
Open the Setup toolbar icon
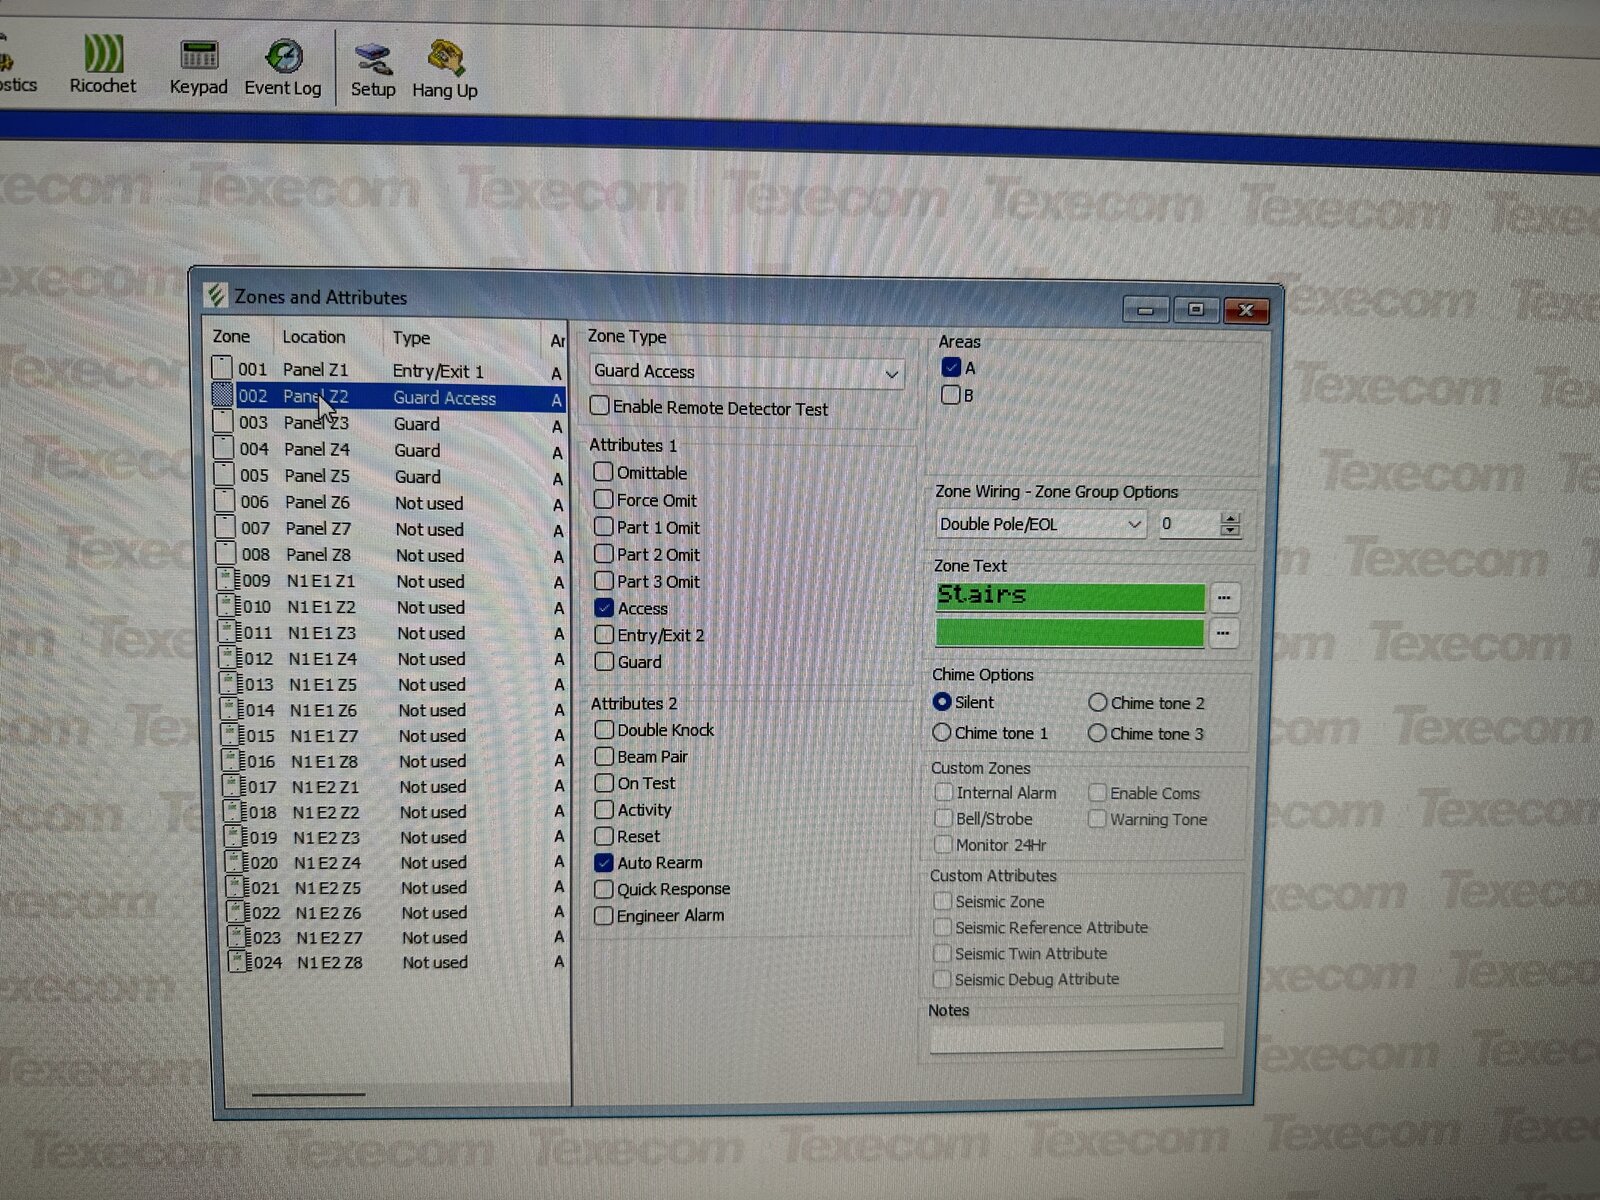[x=373, y=60]
